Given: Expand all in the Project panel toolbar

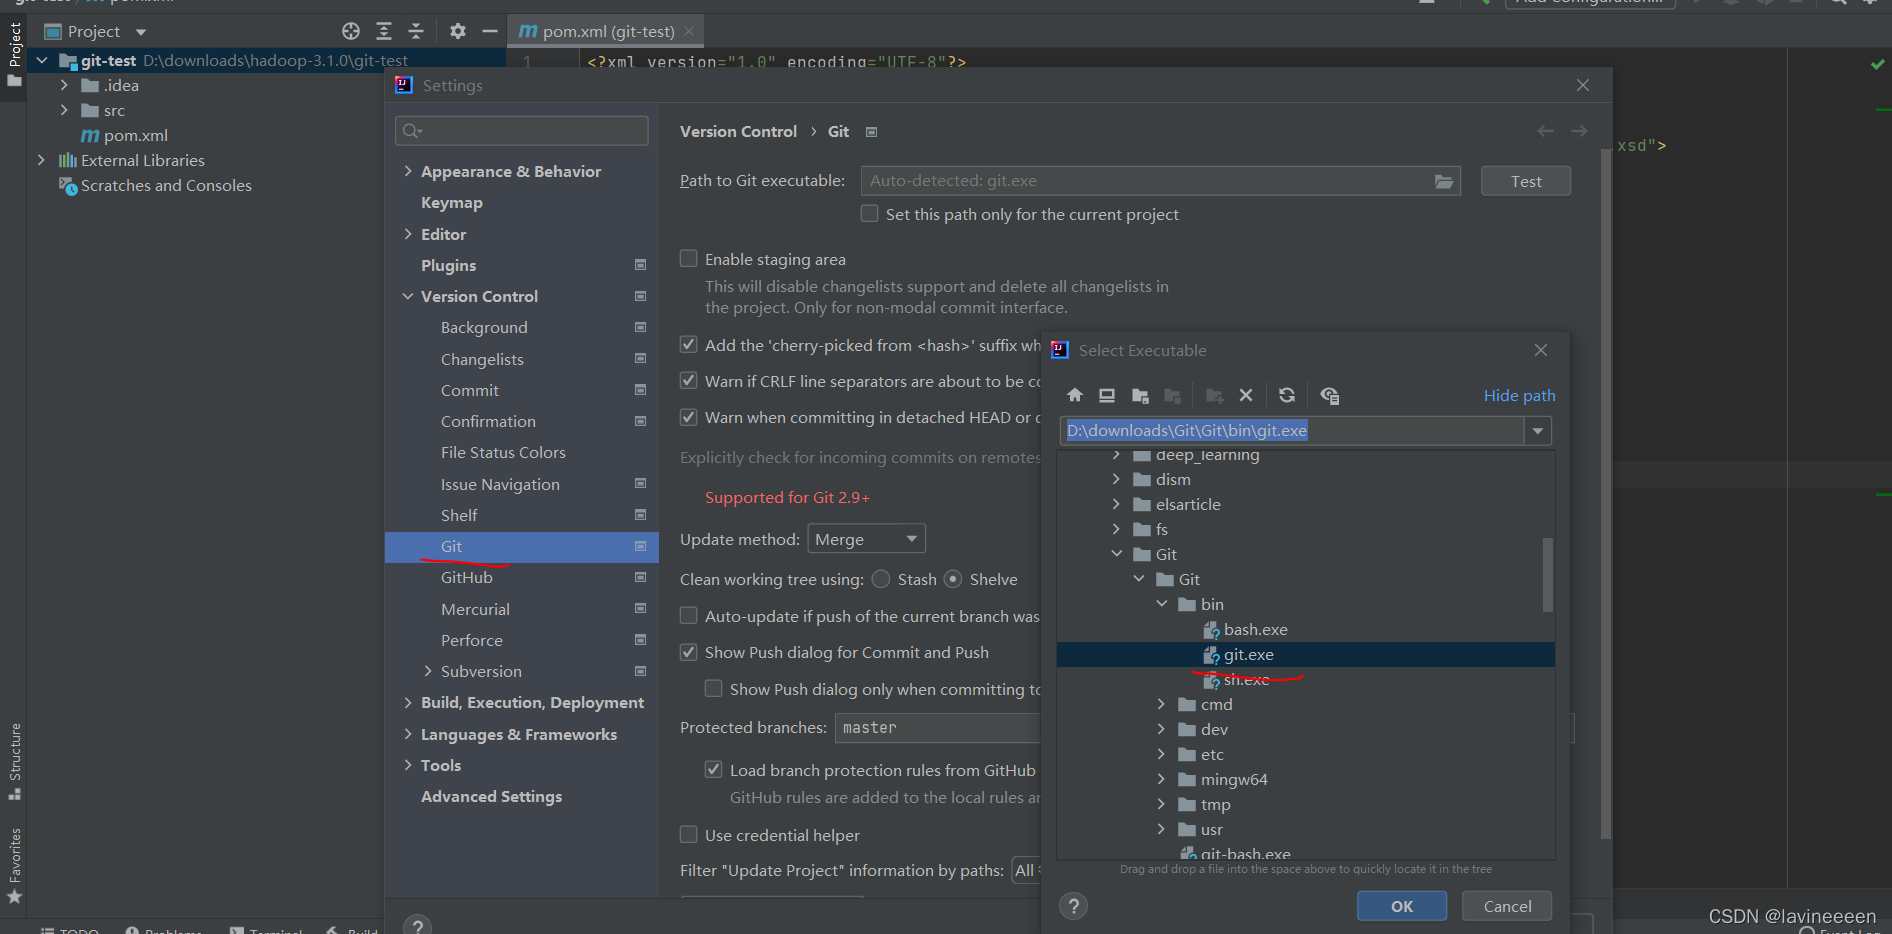Looking at the screenshot, I should 384,31.
